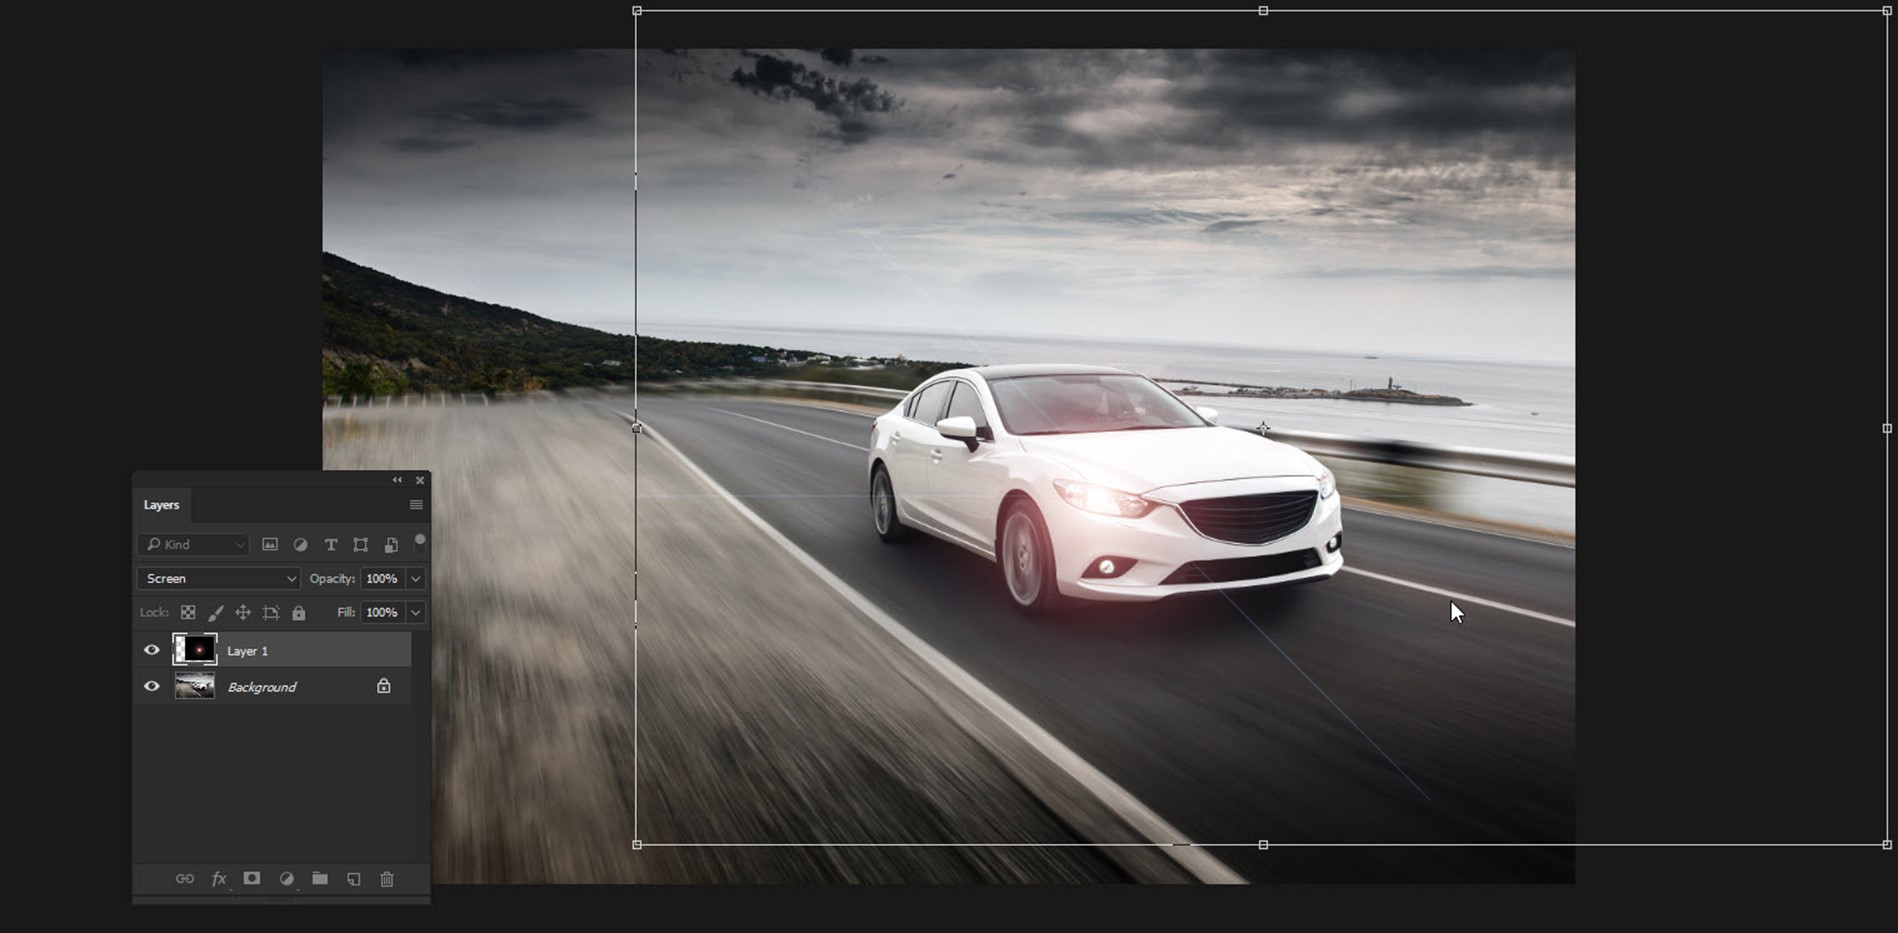Create new fill or adjustment layer
1898x933 pixels.
(286, 879)
